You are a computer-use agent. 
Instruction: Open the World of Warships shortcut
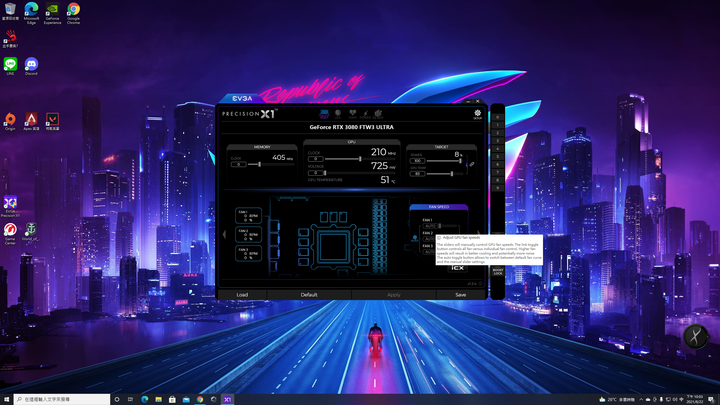pos(31,231)
